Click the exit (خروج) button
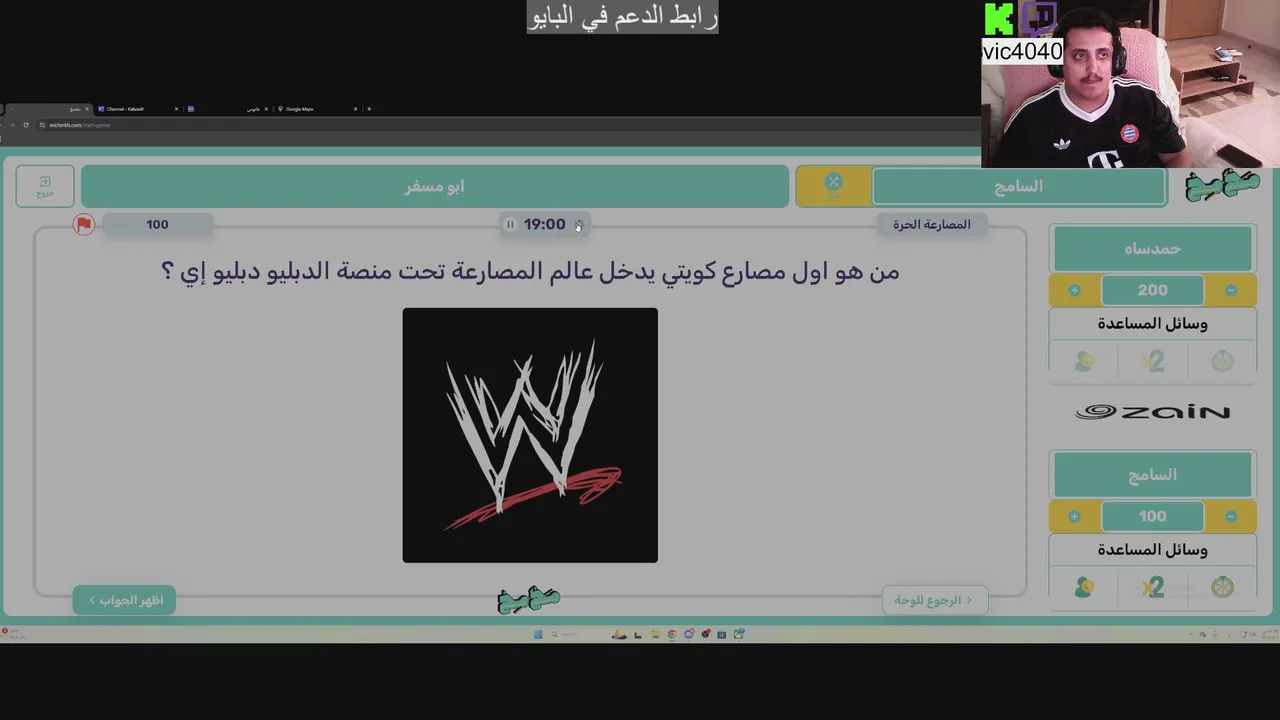The width and height of the screenshot is (1280, 720). [x=45, y=186]
